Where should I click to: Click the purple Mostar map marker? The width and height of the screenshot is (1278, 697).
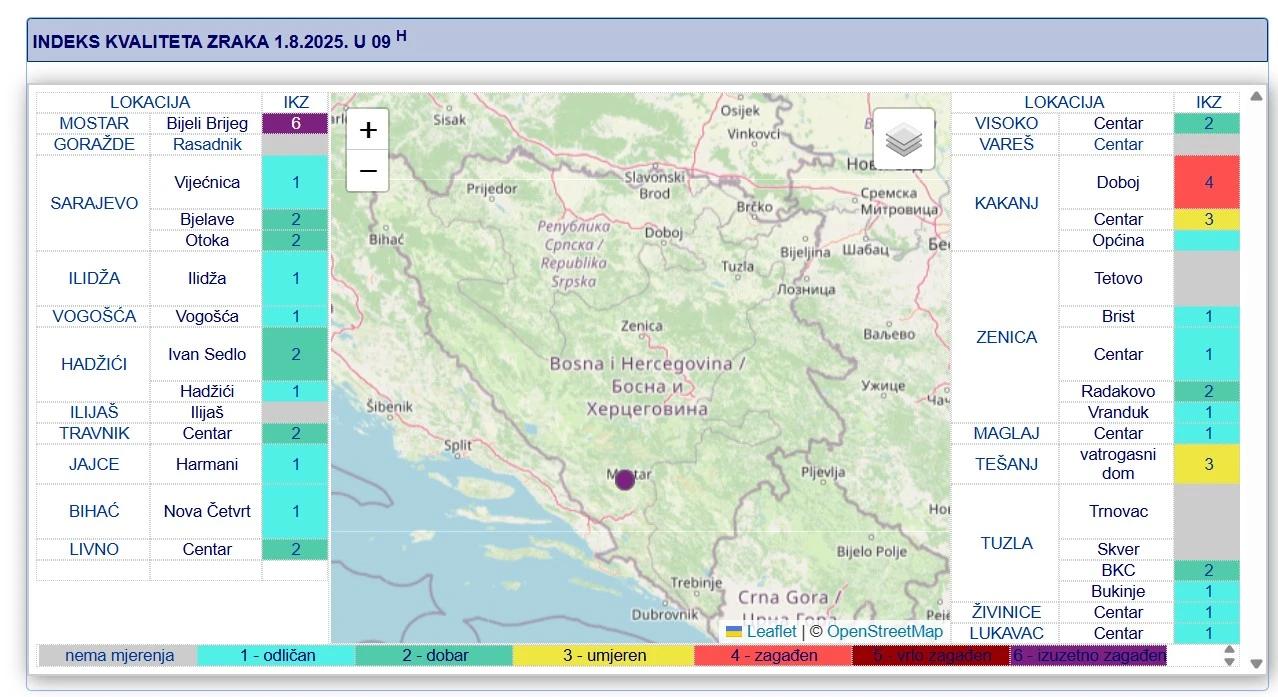tap(625, 479)
